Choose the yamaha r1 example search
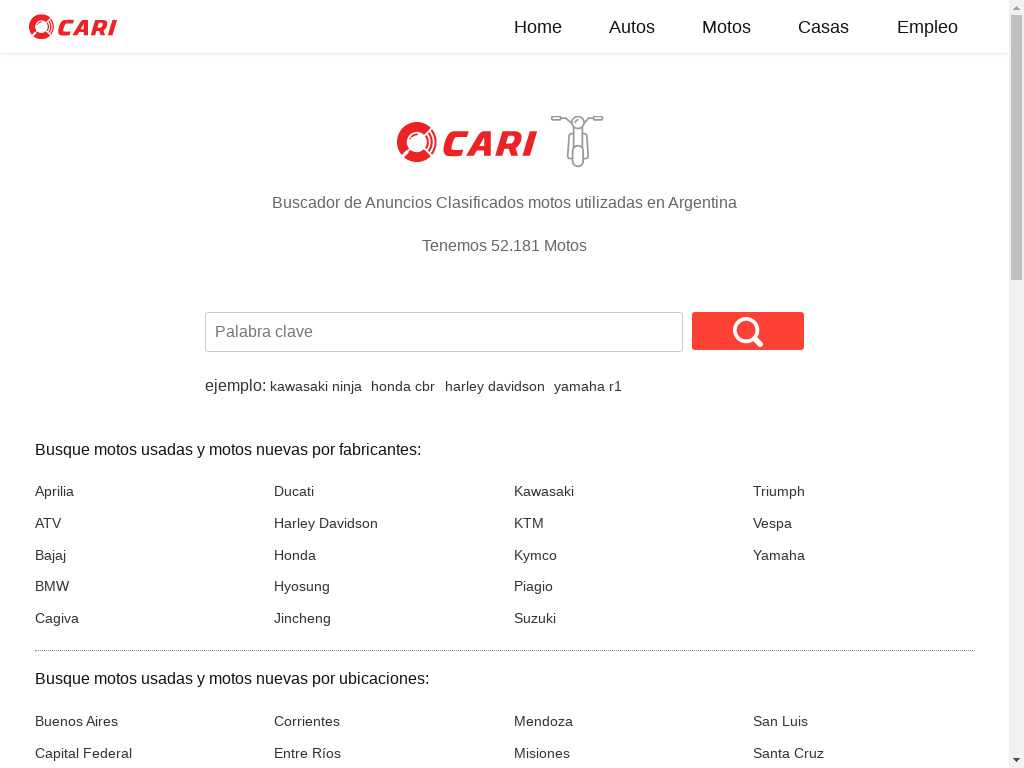The height and width of the screenshot is (768, 1024). 588,387
